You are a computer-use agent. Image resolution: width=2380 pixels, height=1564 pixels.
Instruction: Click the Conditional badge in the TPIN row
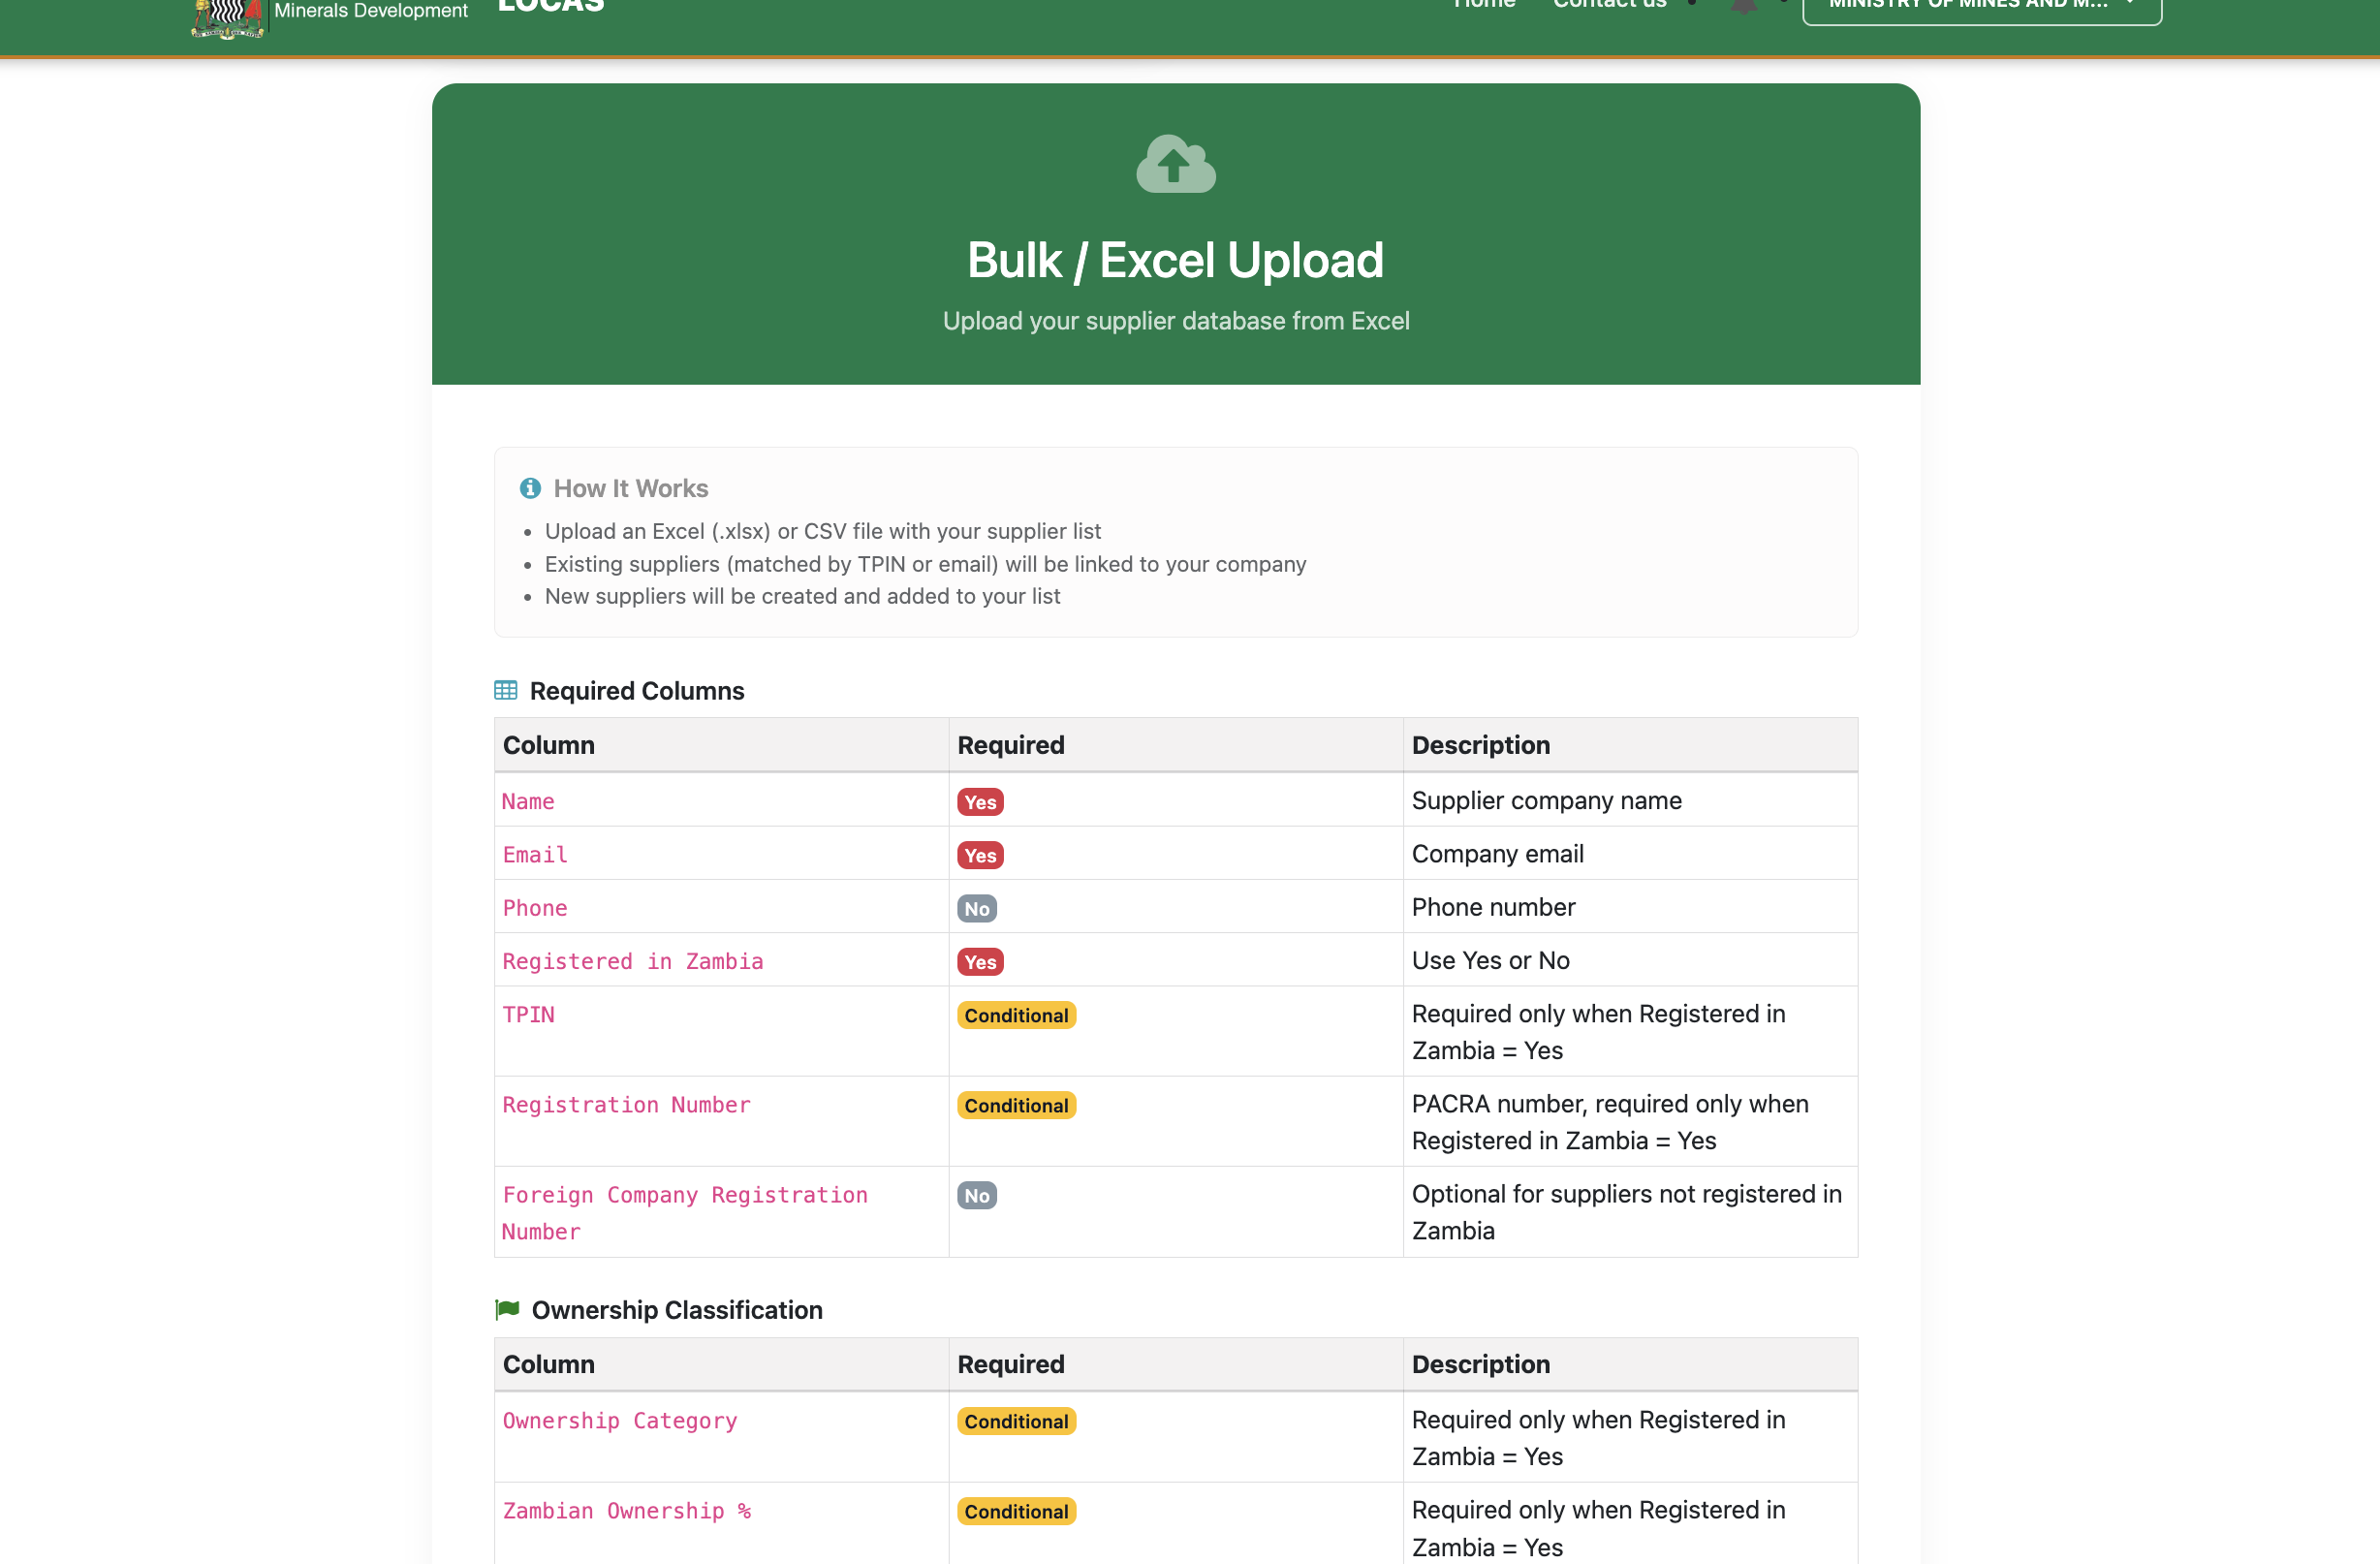(x=1016, y=1016)
